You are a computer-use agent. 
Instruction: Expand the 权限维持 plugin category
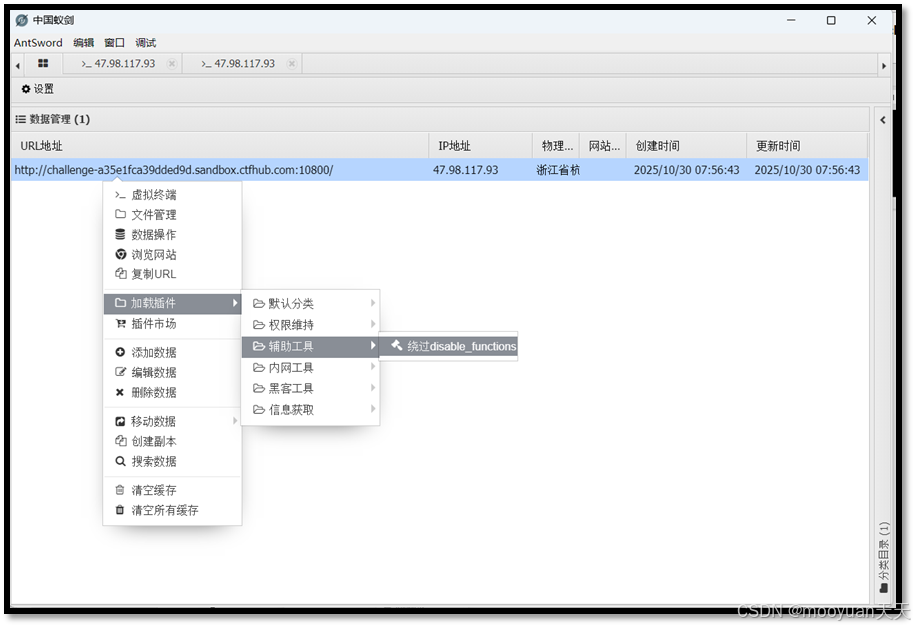(x=310, y=325)
